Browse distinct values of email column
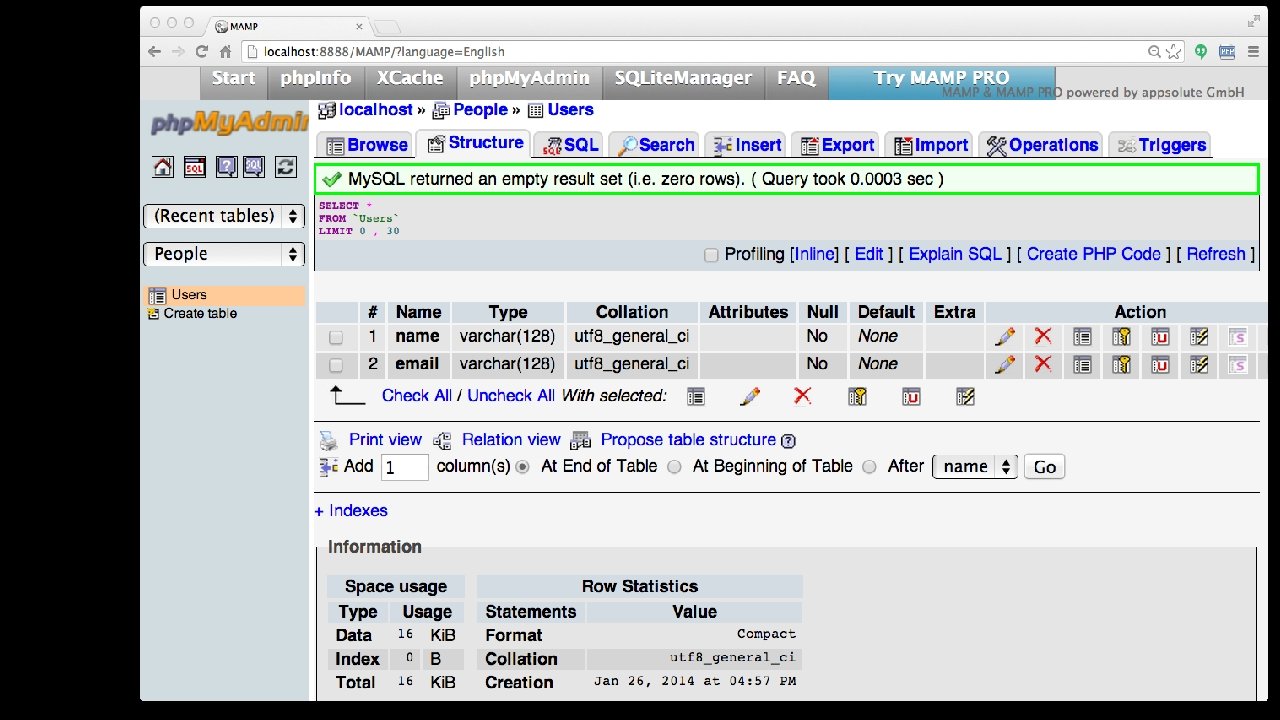The height and width of the screenshot is (720, 1280). coord(1082,365)
